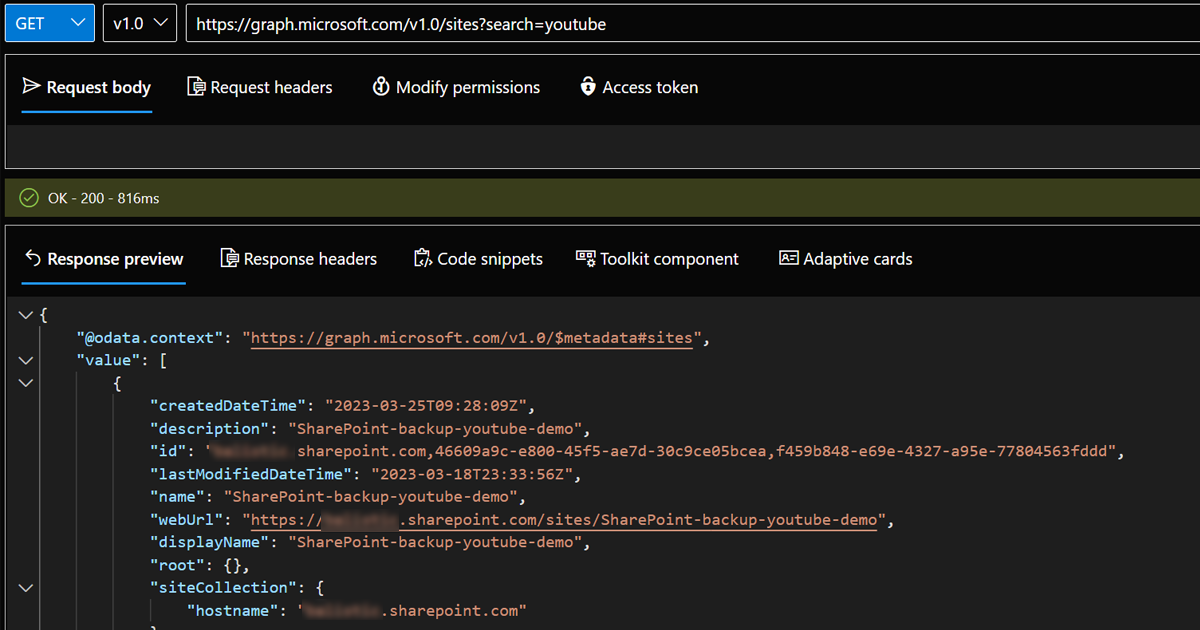Collapse the root JSON object chevron
The image size is (1200, 630).
[26, 315]
